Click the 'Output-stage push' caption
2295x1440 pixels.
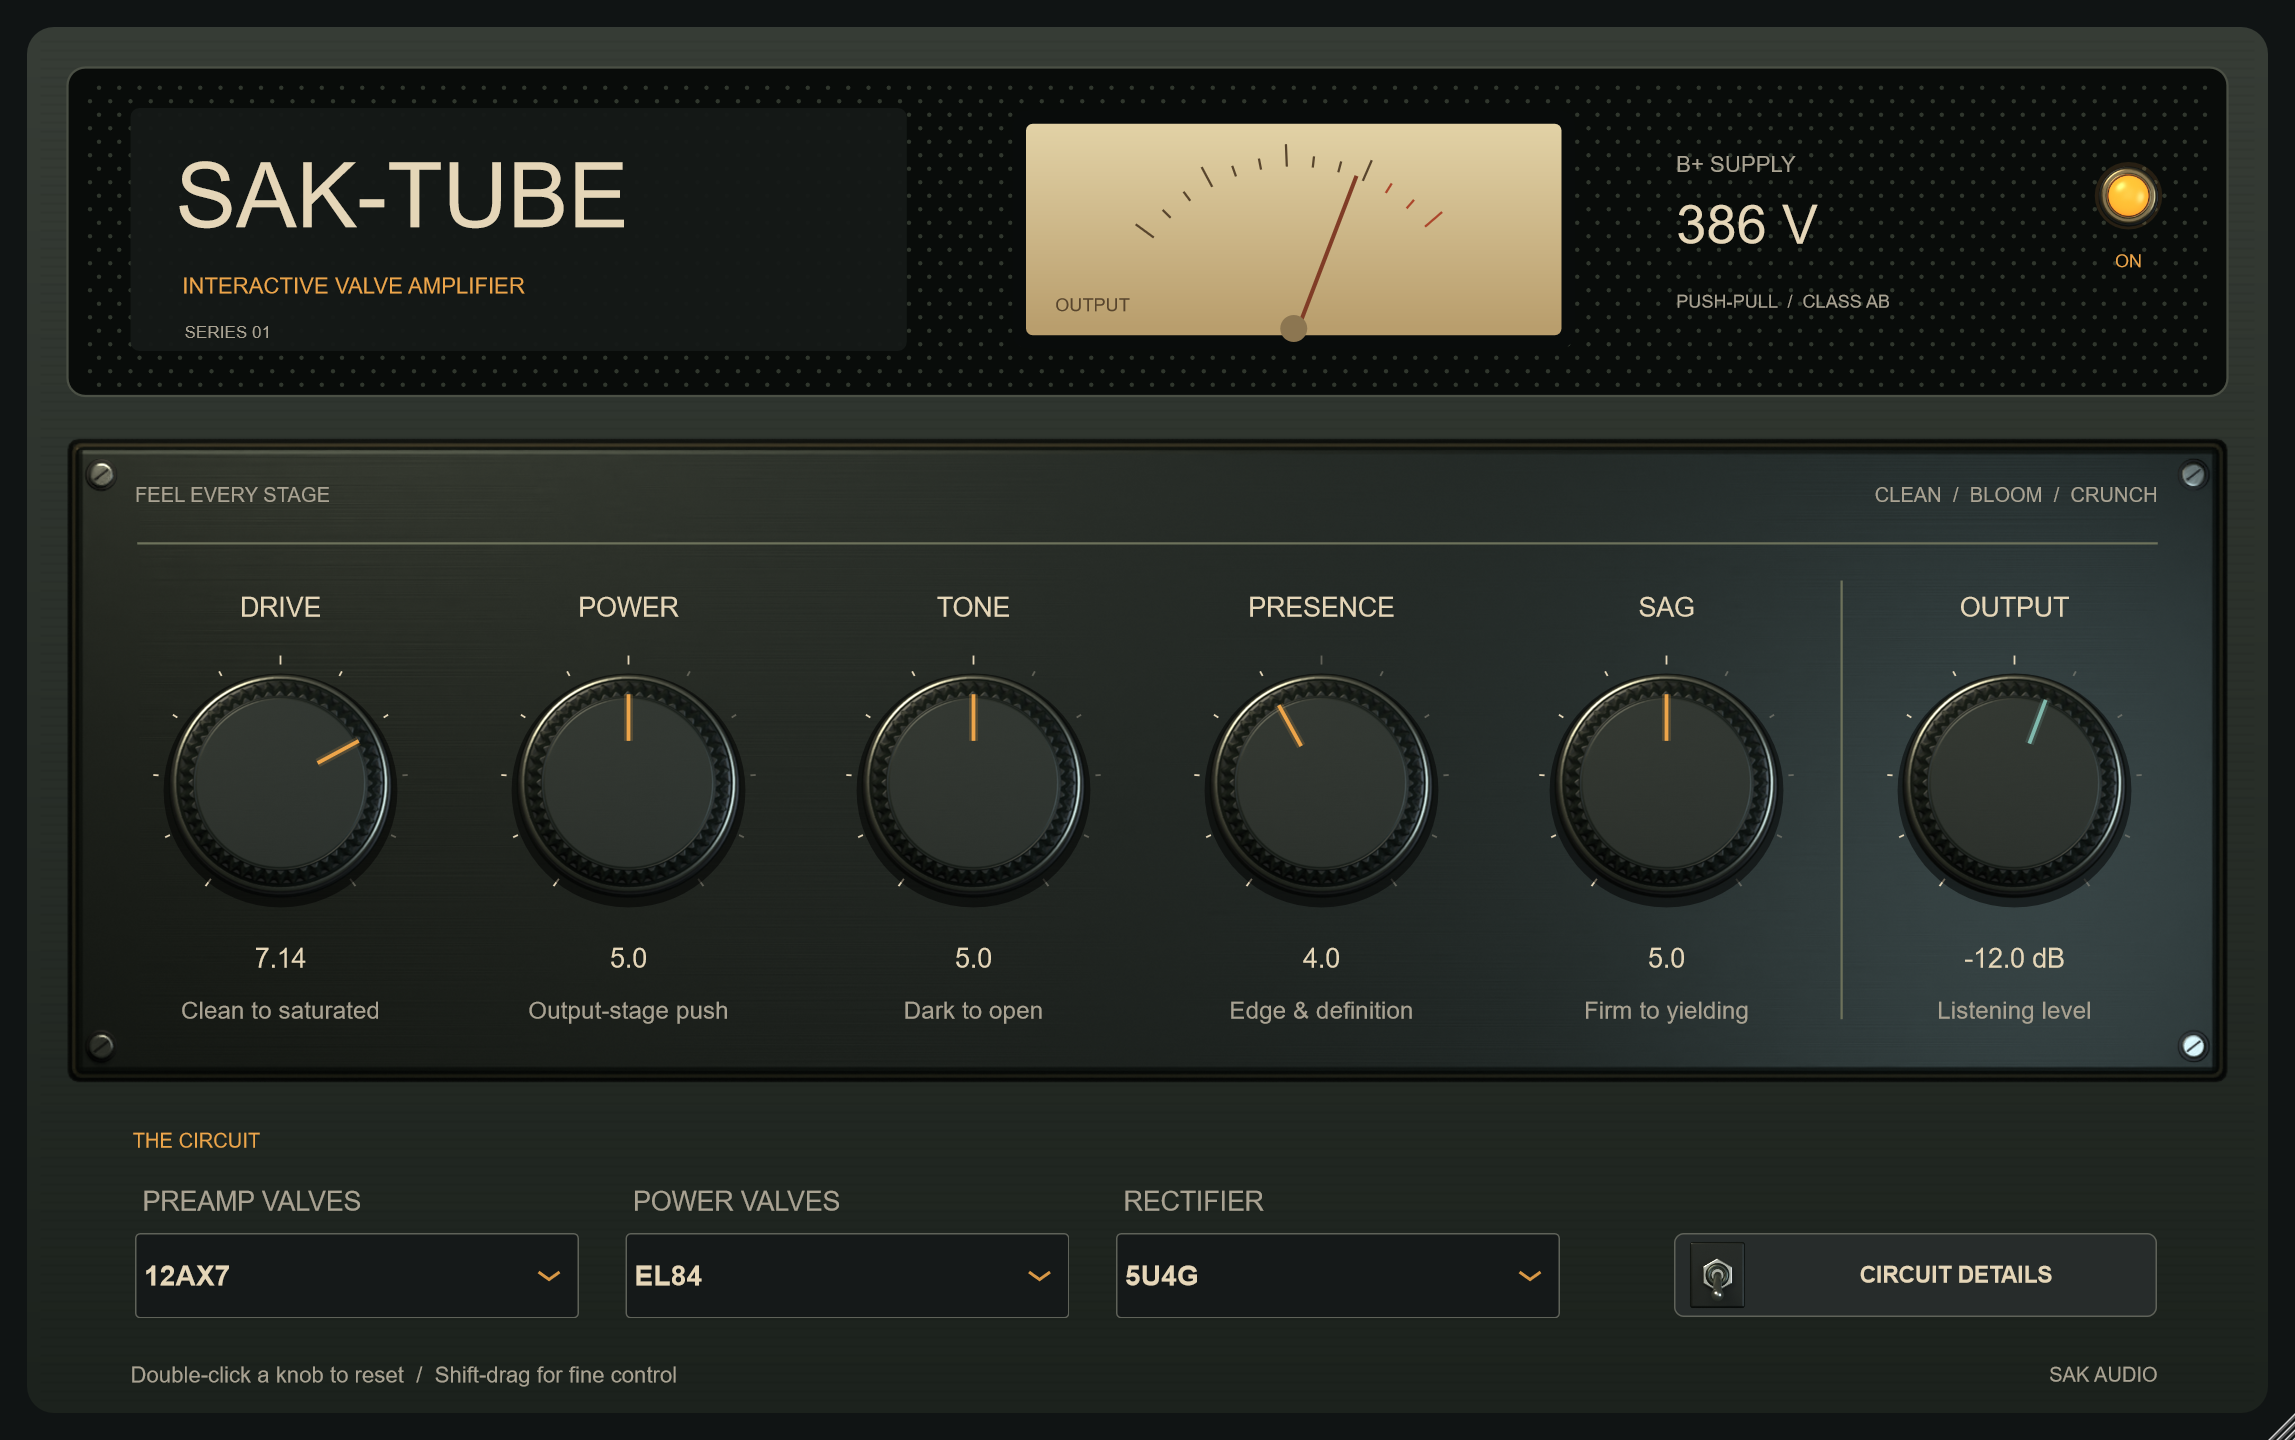pos(628,1011)
